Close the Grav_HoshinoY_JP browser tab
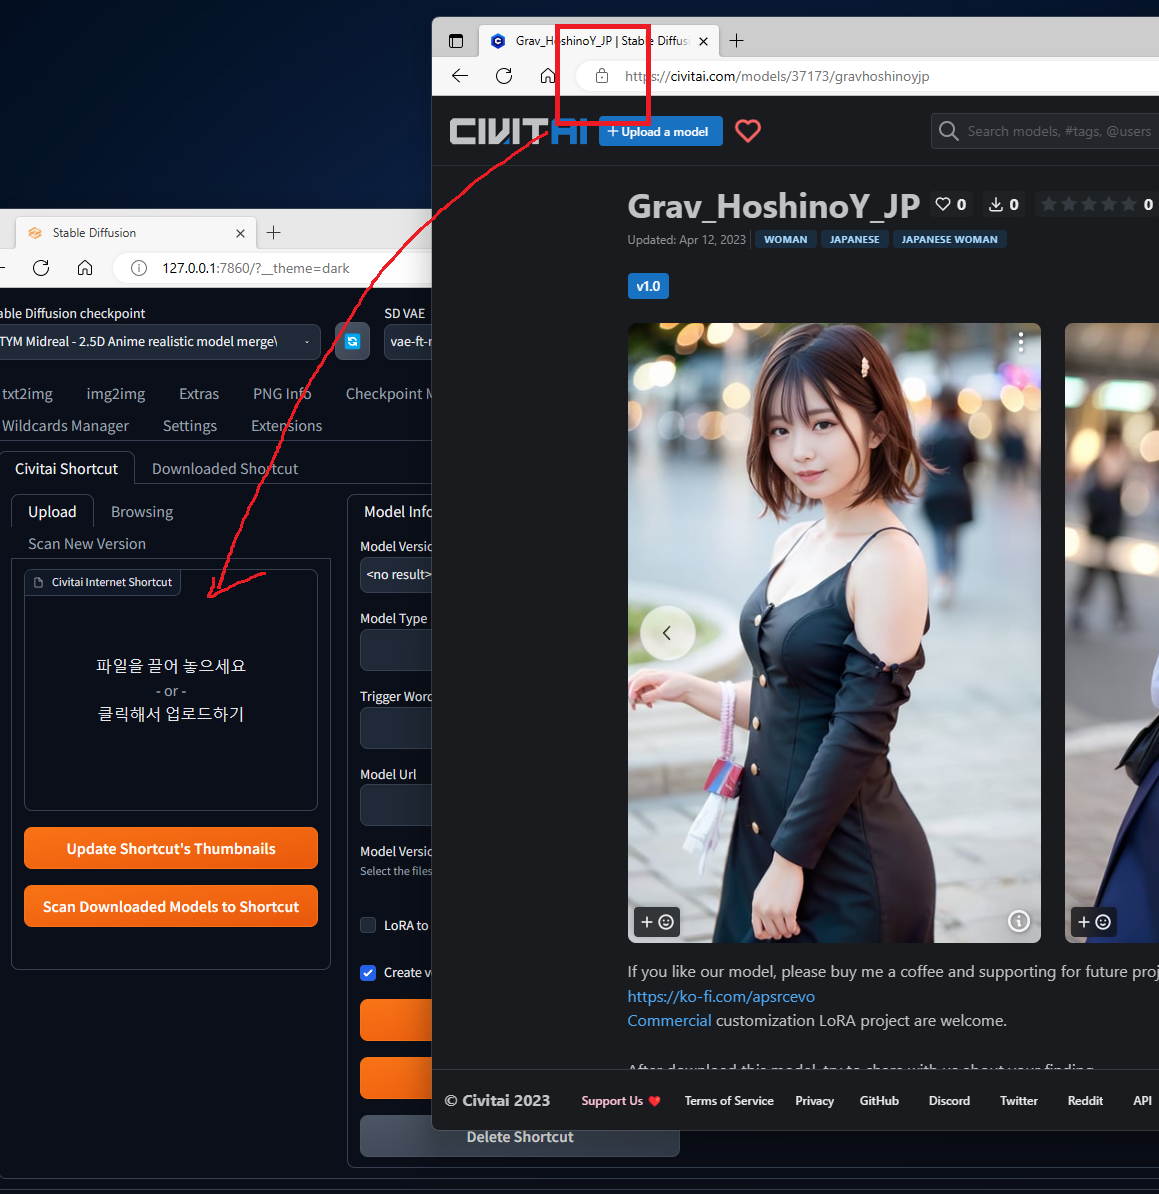 (704, 41)
